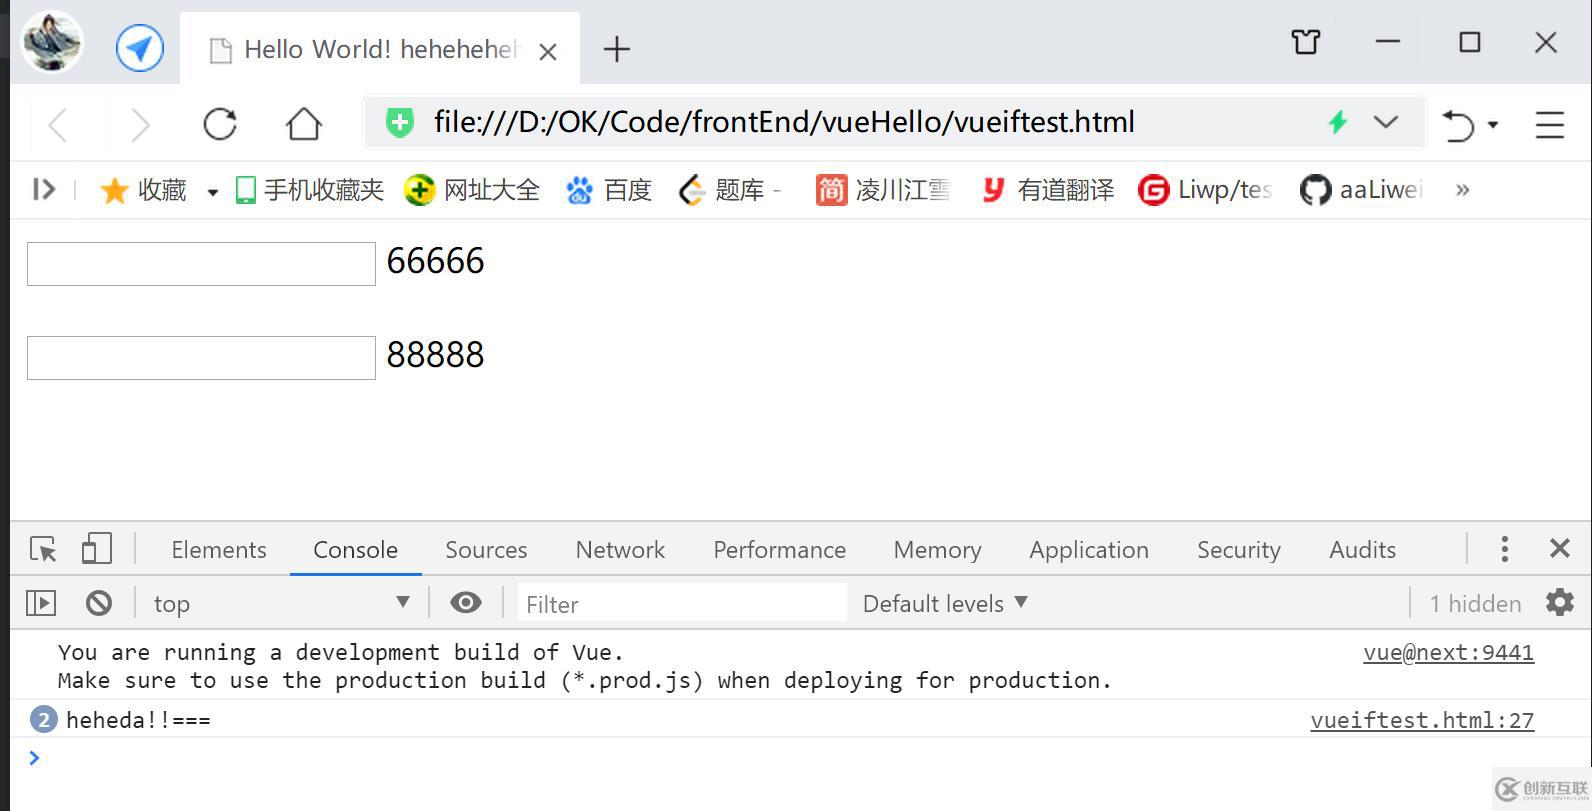This screenshot has width=1592, height=811.
Task: Open Liwp/tes Gitee bookmark
Action: click(x=1205, y=190)
